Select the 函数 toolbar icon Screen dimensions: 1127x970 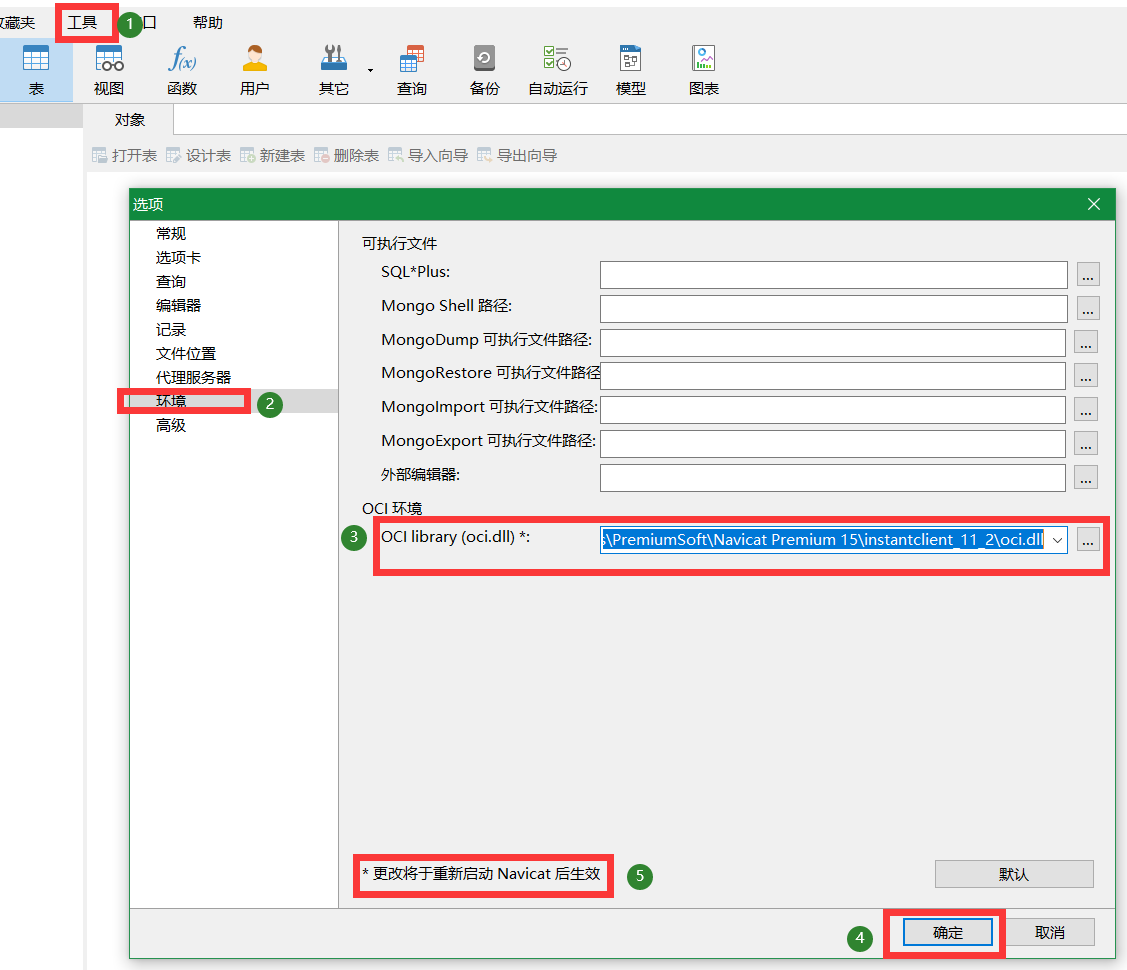(x=182, y=70)
